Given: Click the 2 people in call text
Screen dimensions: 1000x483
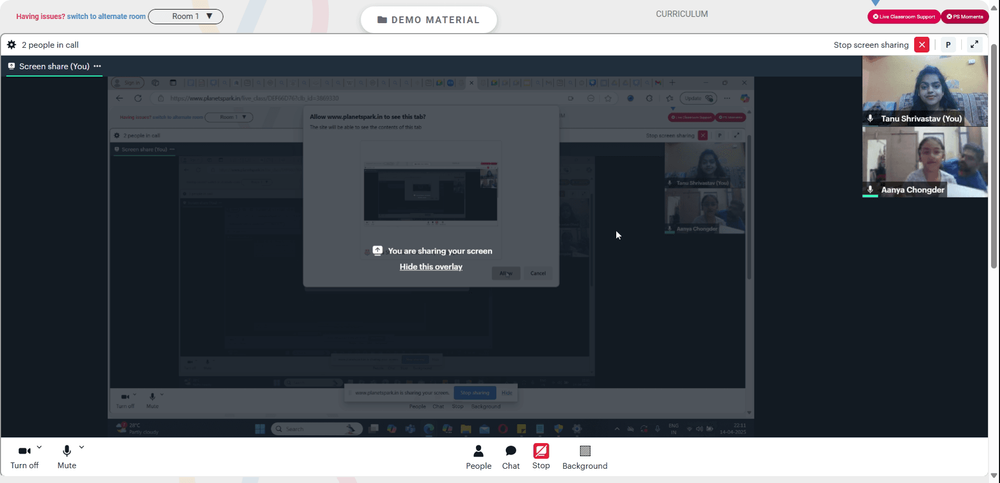Looking at the screenshot, I should tap(50, 45).
